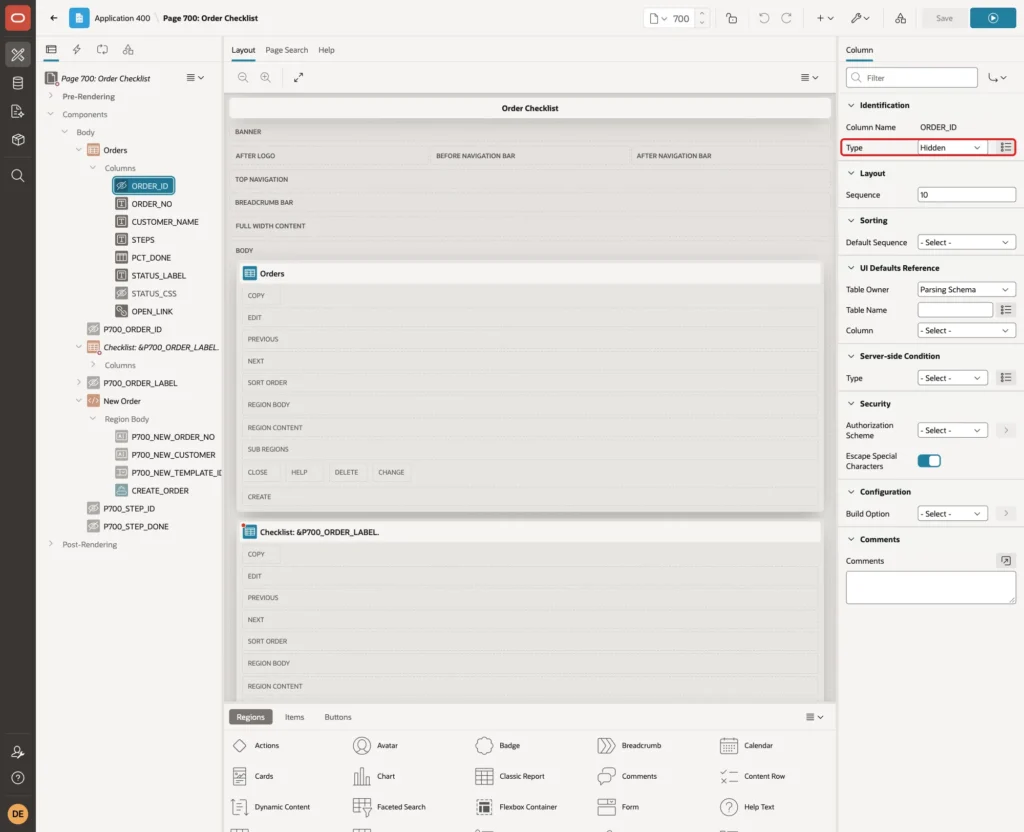The width and height of the screenshot is (1024, 832).
Task: Switch gallery to Items tab
Action: (295, 717)
